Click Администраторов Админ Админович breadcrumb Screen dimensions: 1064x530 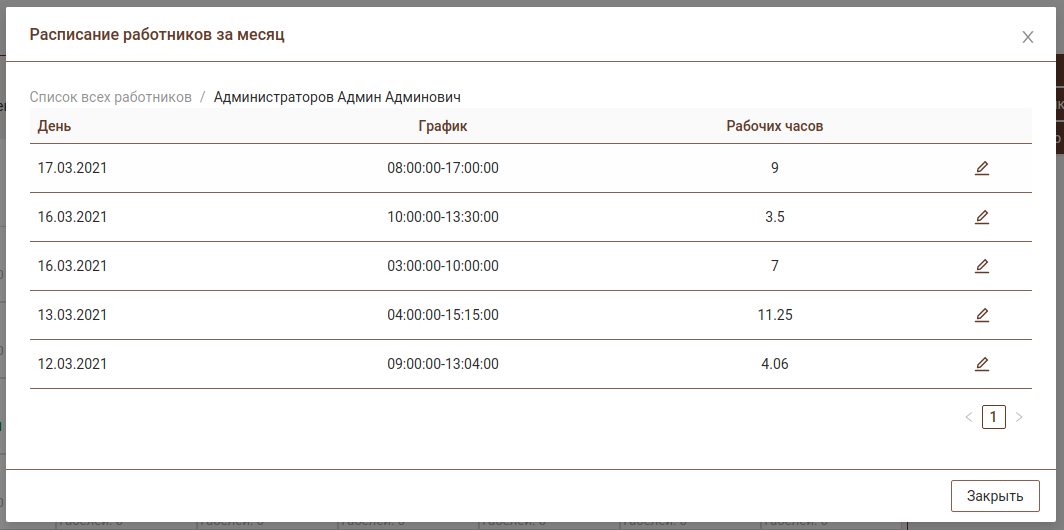click(337, 97)
